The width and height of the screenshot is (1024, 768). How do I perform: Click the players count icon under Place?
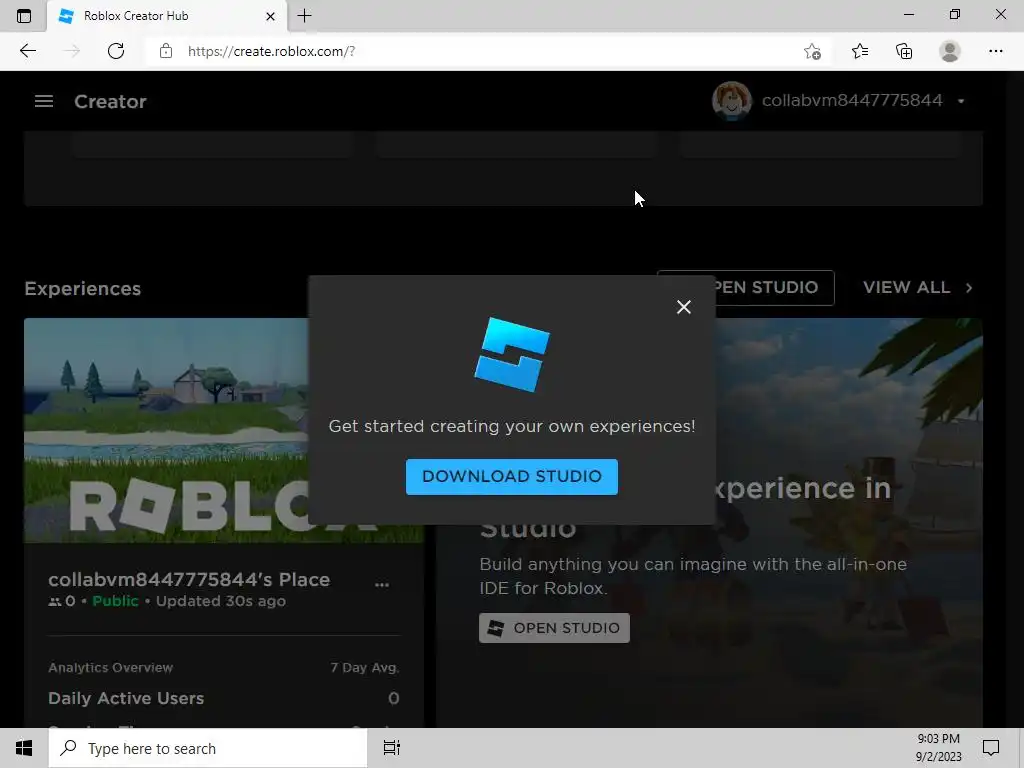(55, 601)
